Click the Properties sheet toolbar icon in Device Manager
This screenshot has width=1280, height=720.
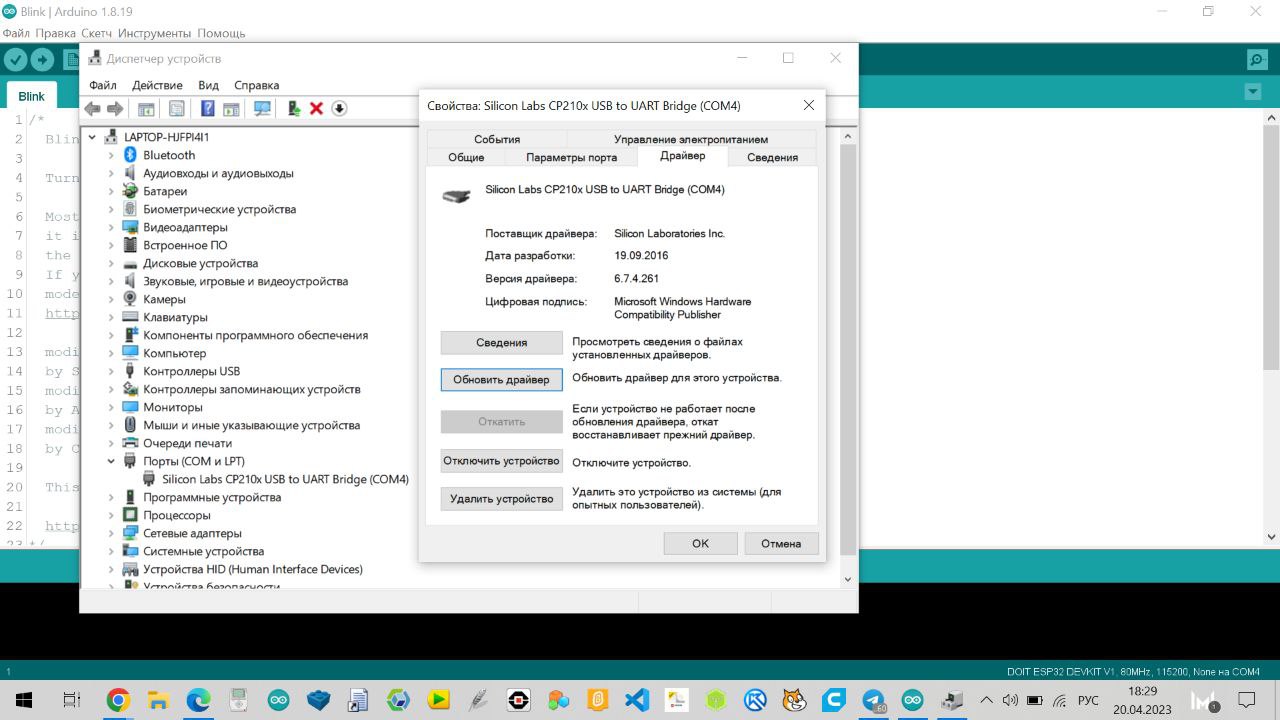[177, 108]
